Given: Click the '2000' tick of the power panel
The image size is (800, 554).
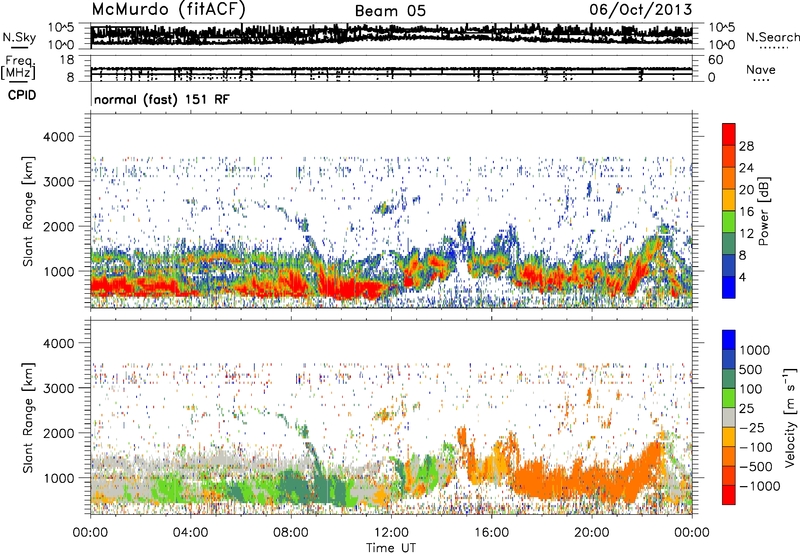Looking at the screenshot, I should click(59, 226).
